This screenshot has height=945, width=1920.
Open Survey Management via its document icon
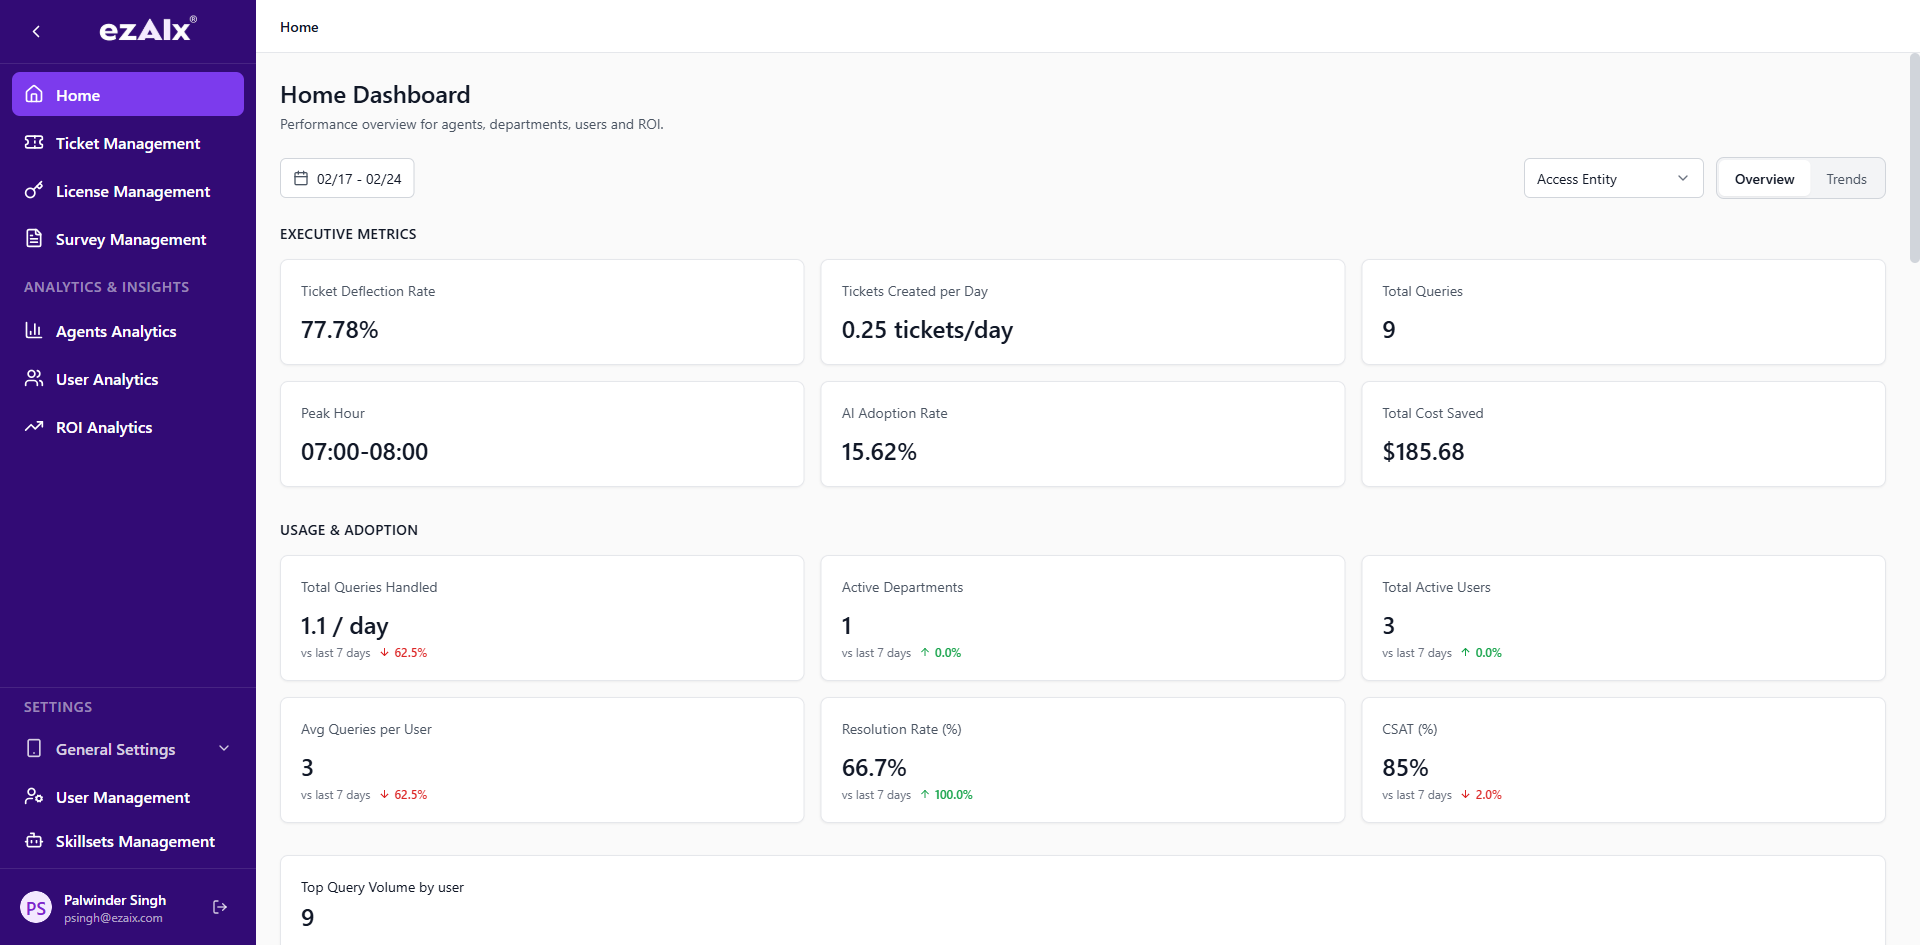[35, 239]
